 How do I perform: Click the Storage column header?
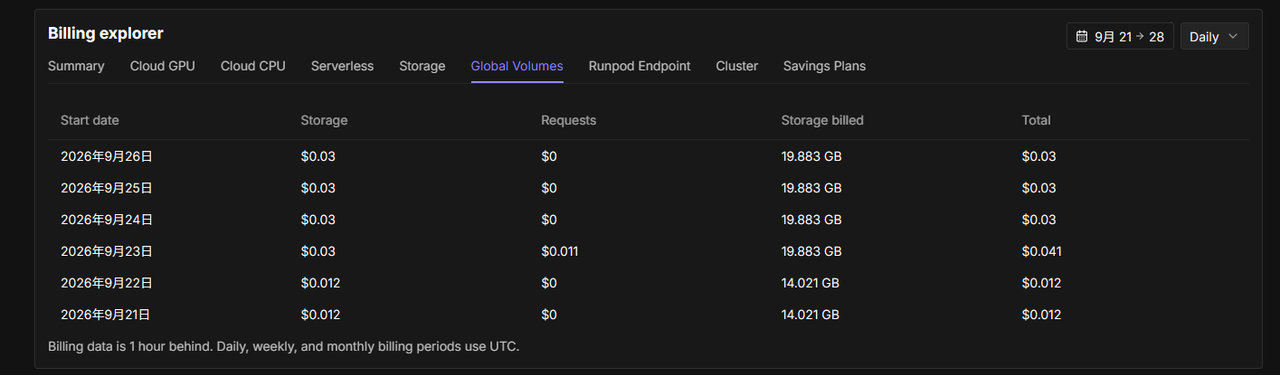(x=324, y=120)
